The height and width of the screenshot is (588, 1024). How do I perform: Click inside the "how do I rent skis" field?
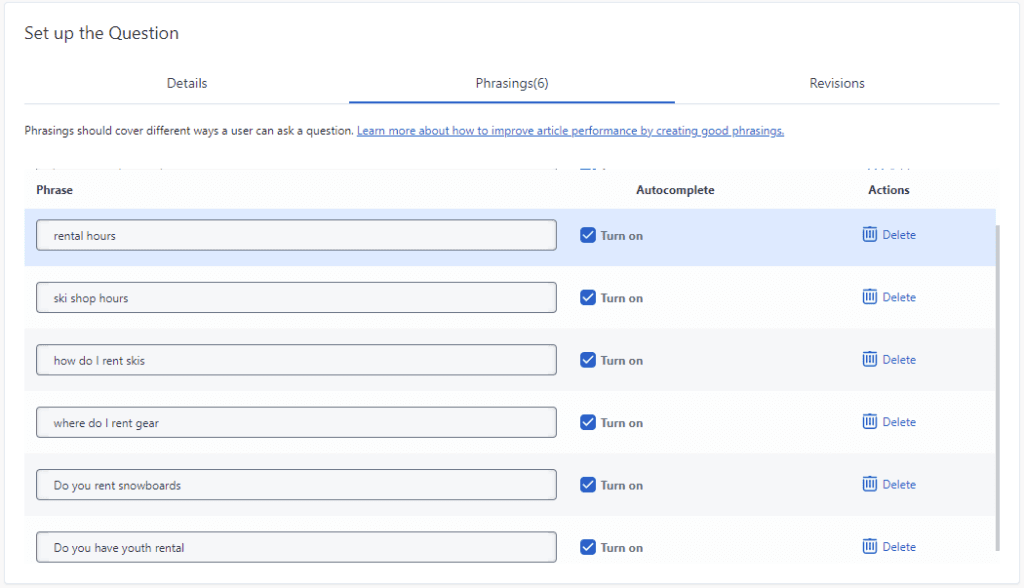tap(296, 359)
